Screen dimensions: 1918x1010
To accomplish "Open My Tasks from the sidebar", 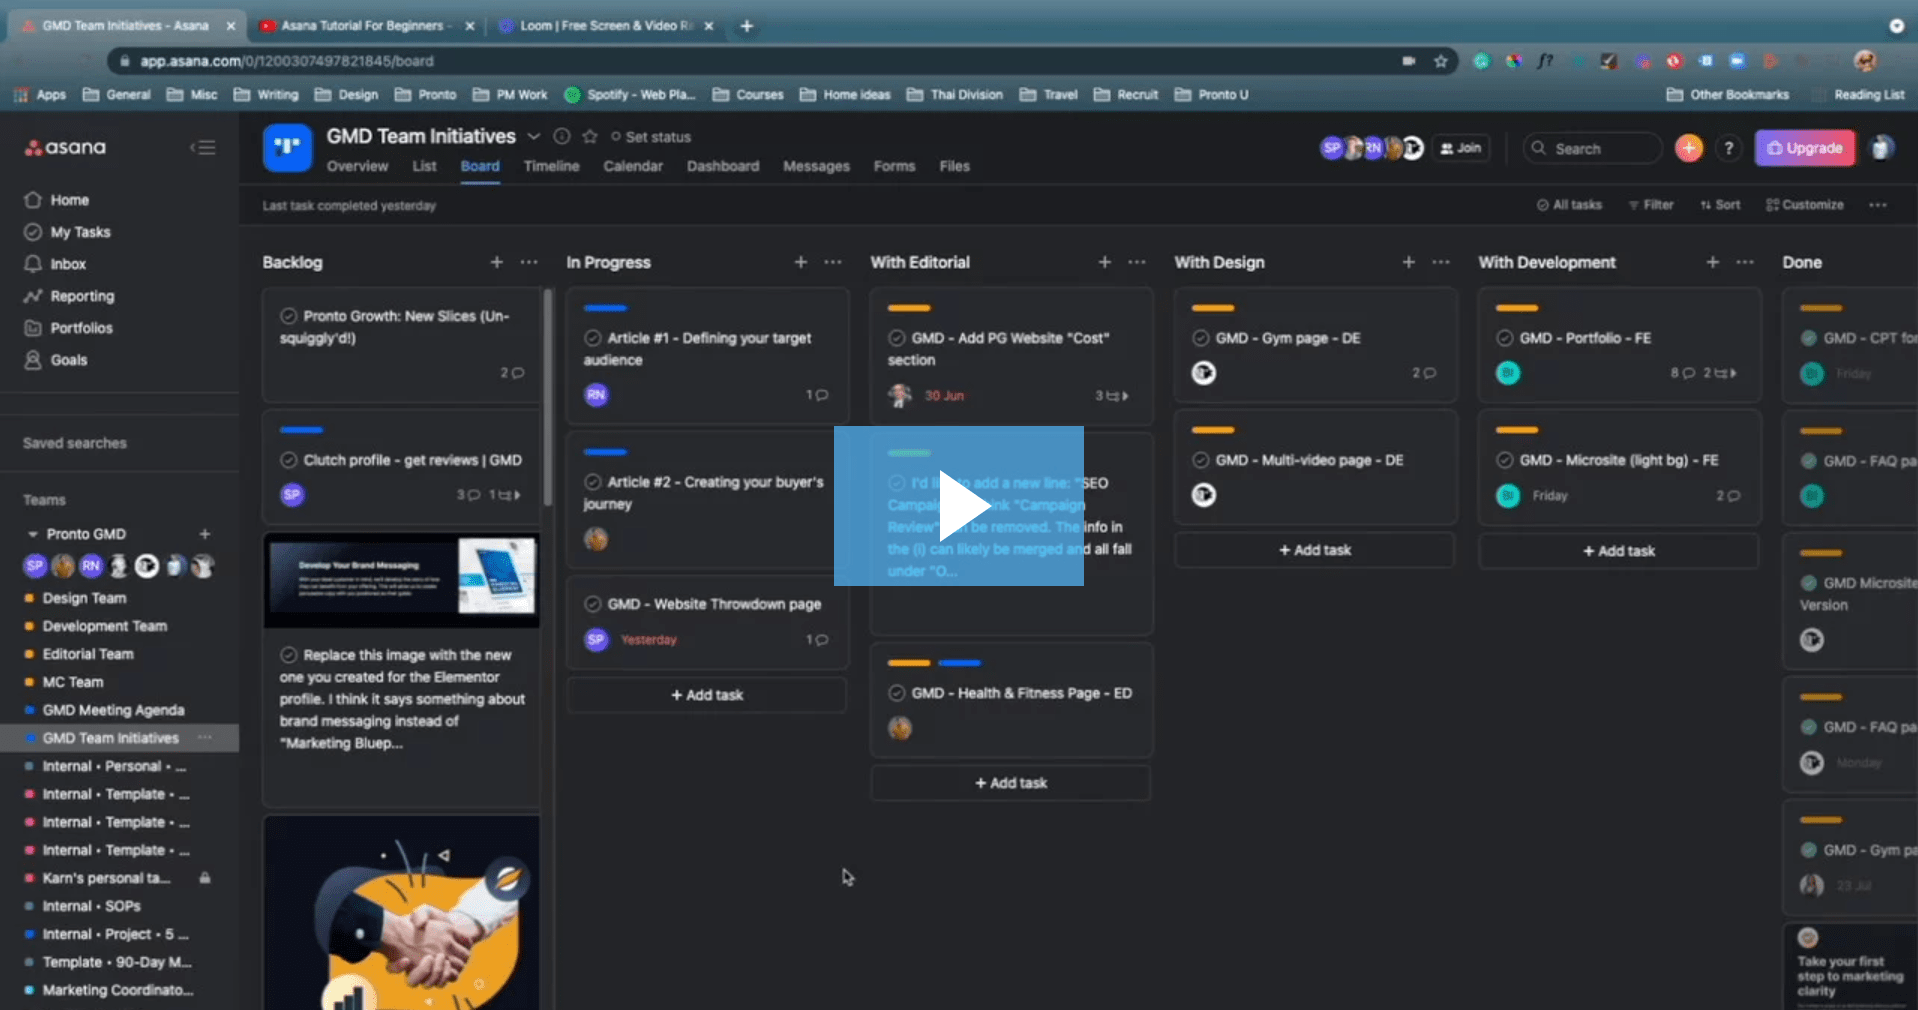I will (x=80, y=232).
